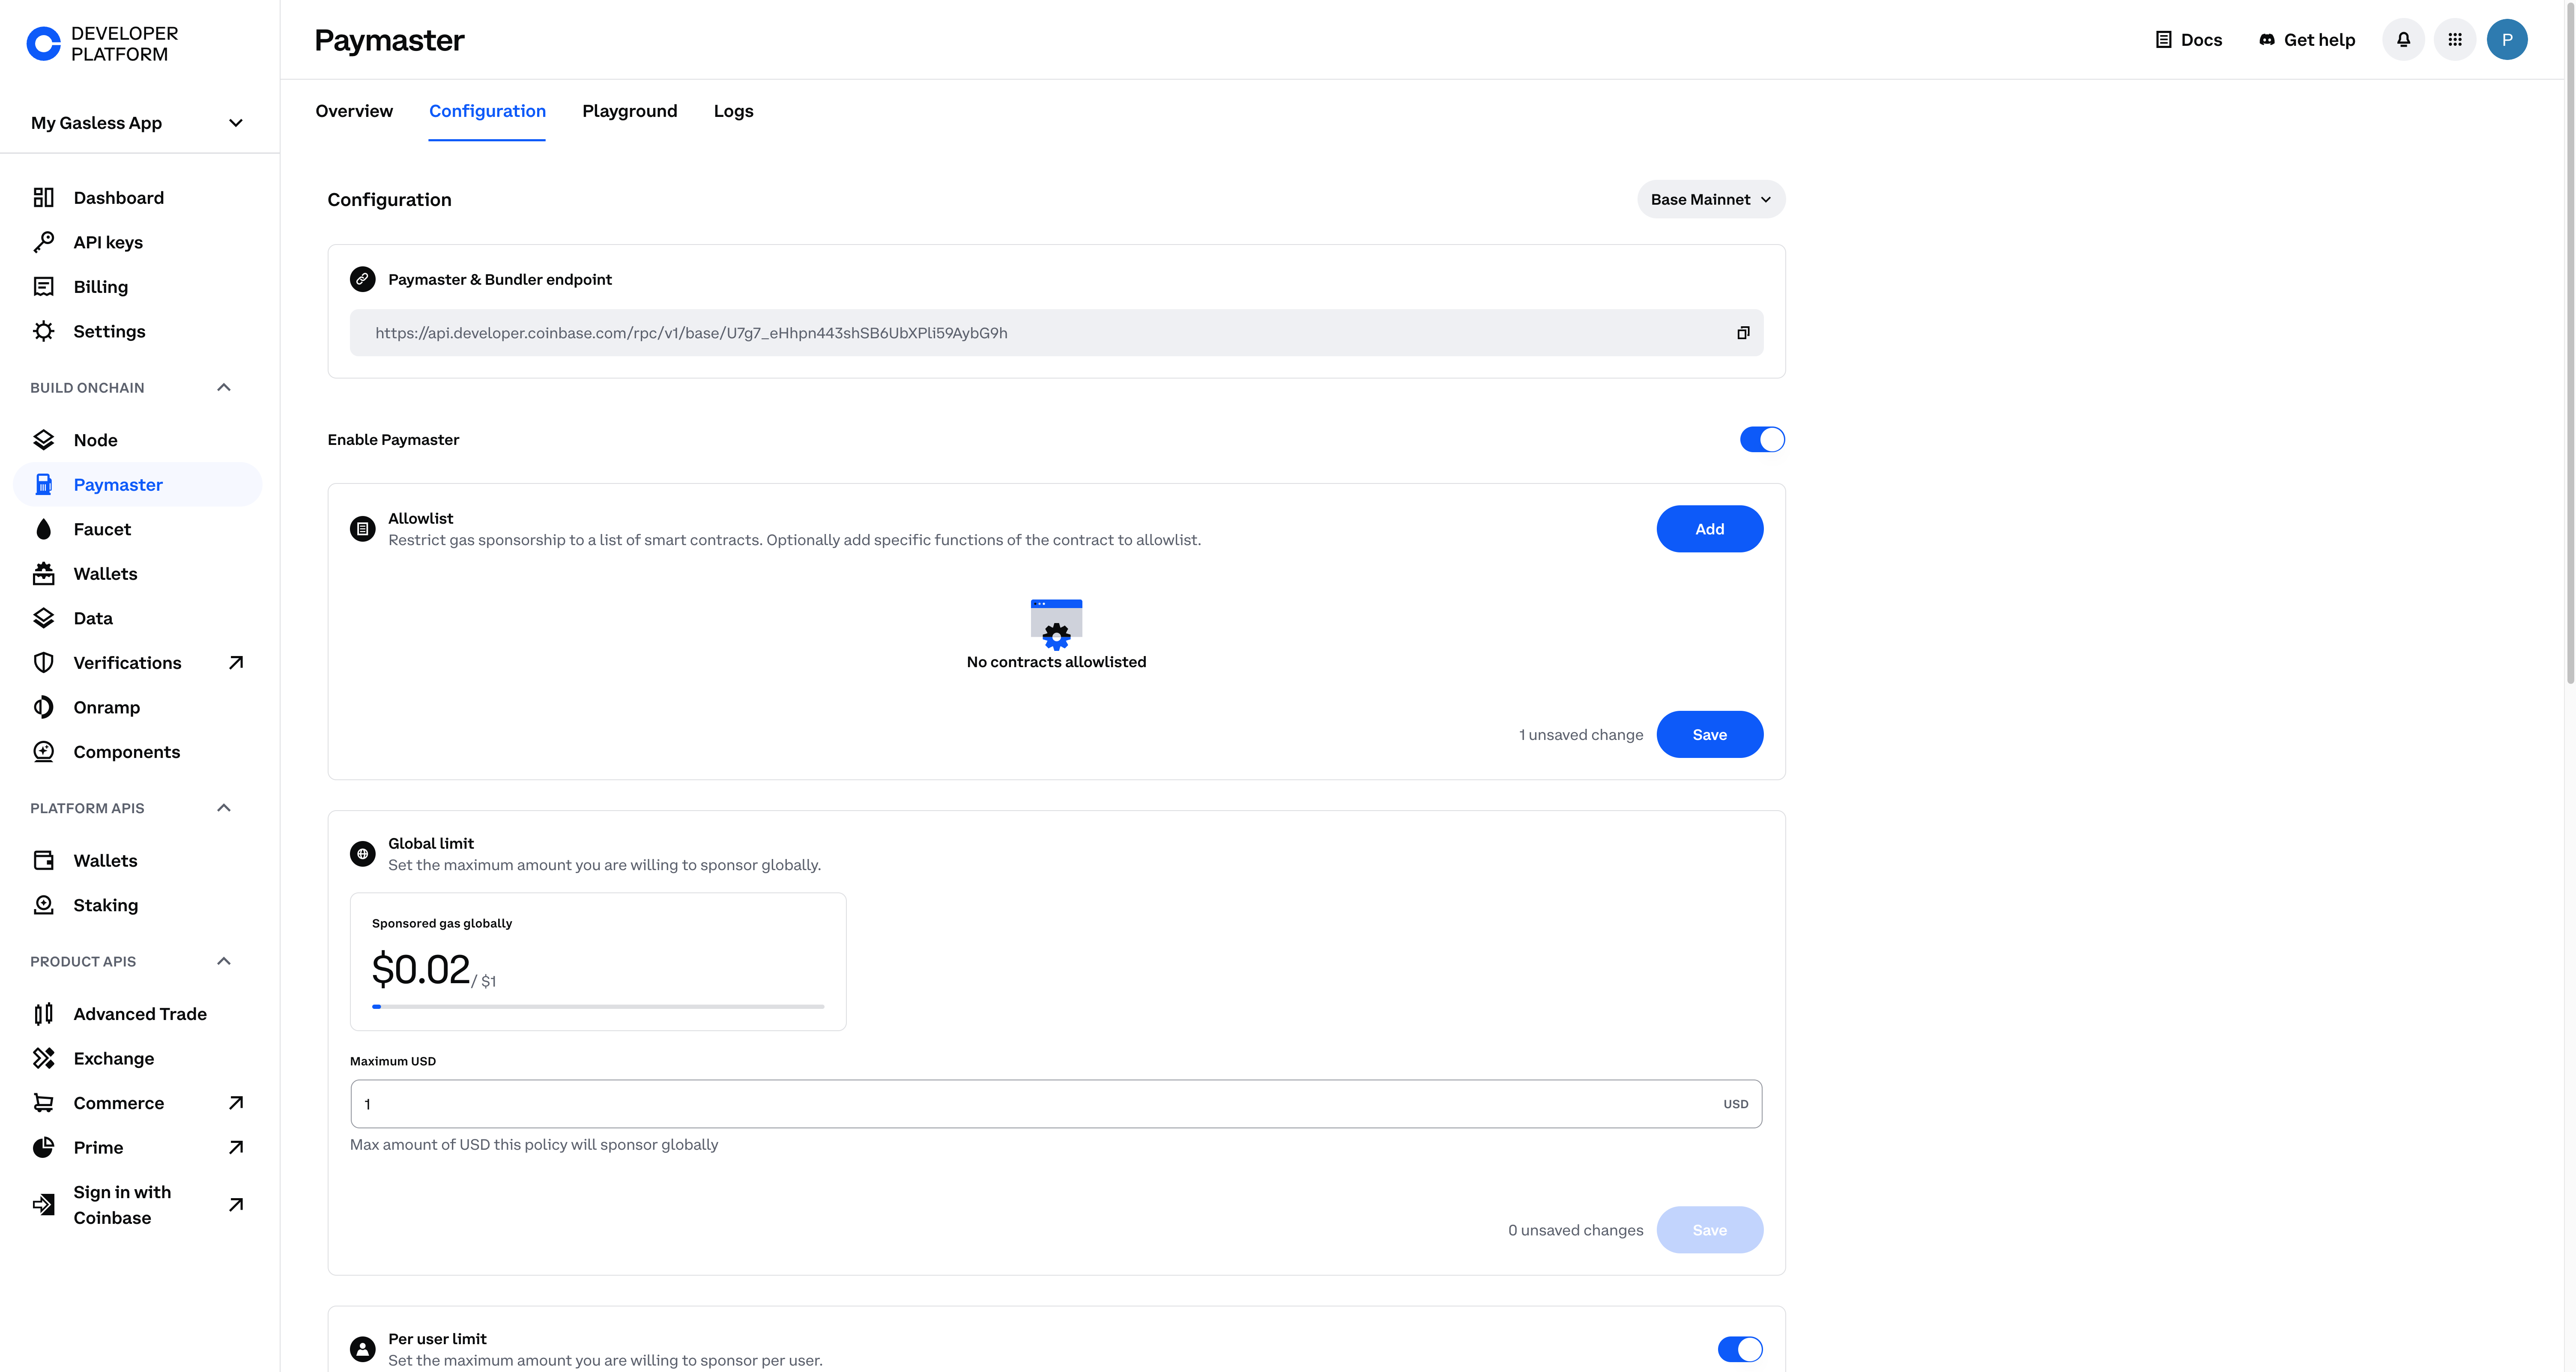Screen dimensions: 2576x1372
Task: Toggle the Per User Limit switch
Action: 1741,1348
